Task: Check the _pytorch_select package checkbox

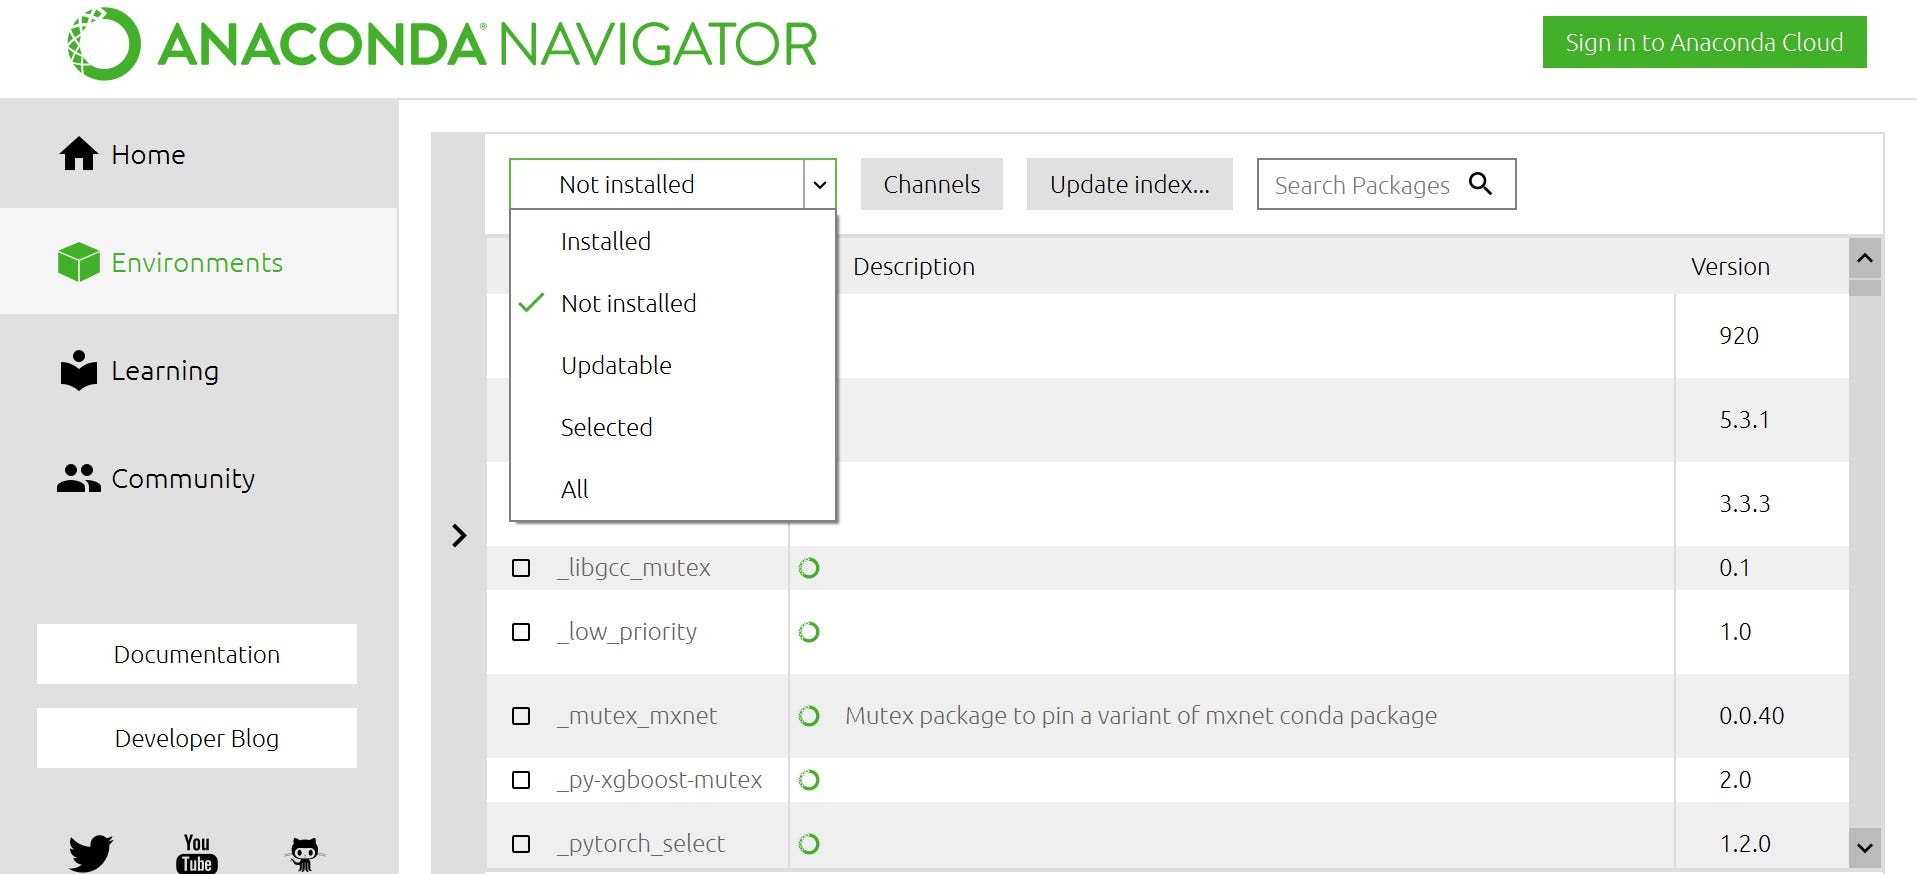Action: (521, 844)
